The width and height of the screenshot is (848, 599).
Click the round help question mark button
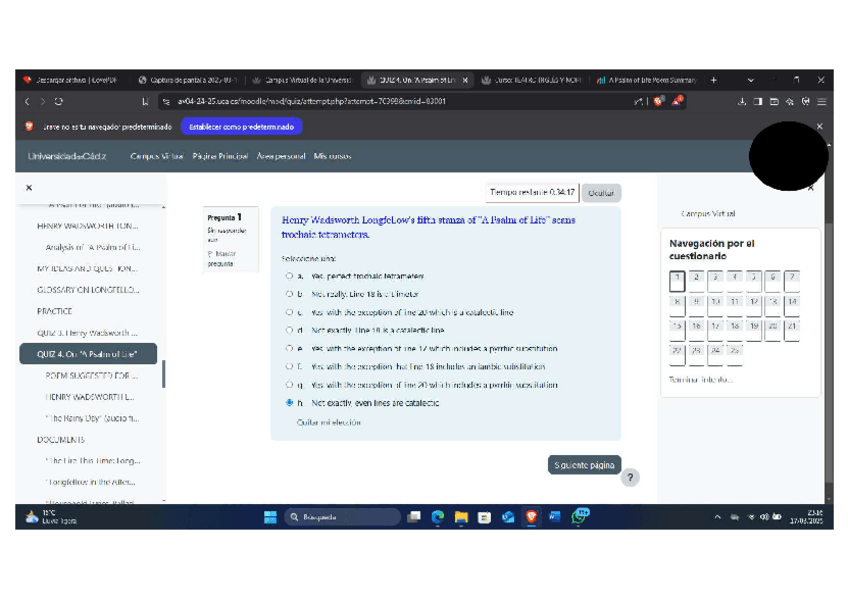pyautogui.click(x=630, y=478)
